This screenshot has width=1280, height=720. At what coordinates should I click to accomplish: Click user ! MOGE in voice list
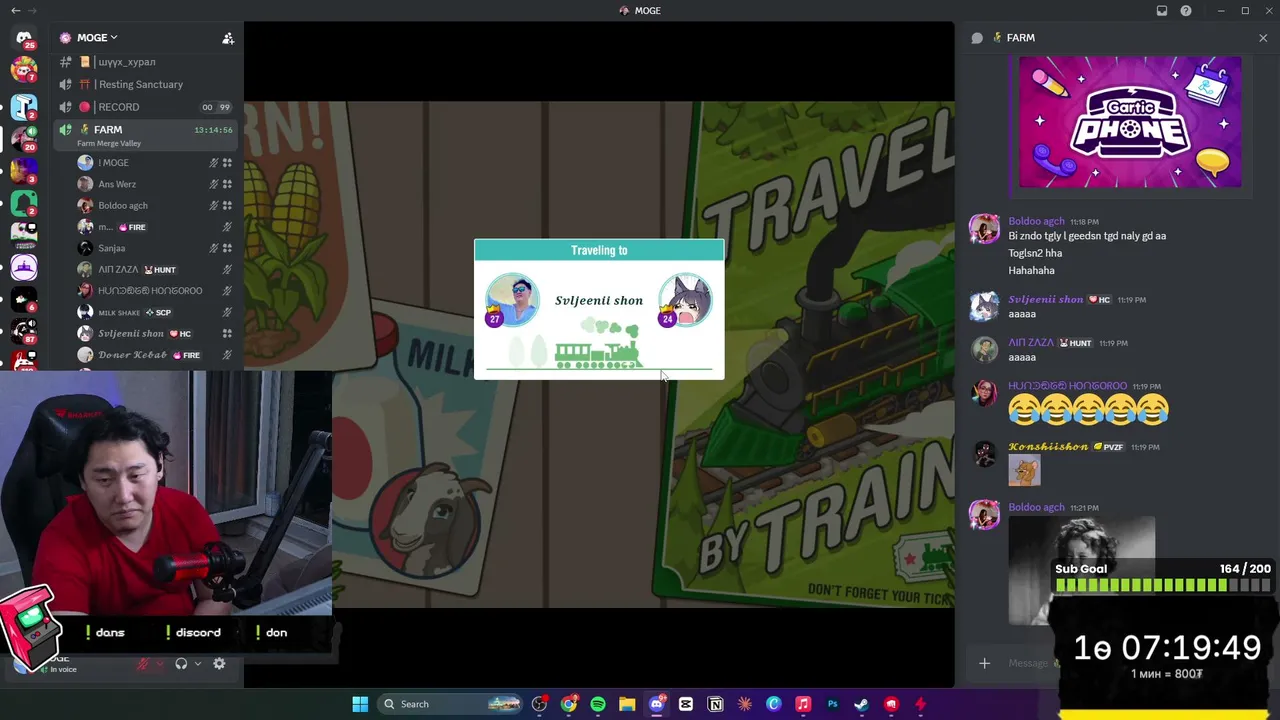click(113, 163)
